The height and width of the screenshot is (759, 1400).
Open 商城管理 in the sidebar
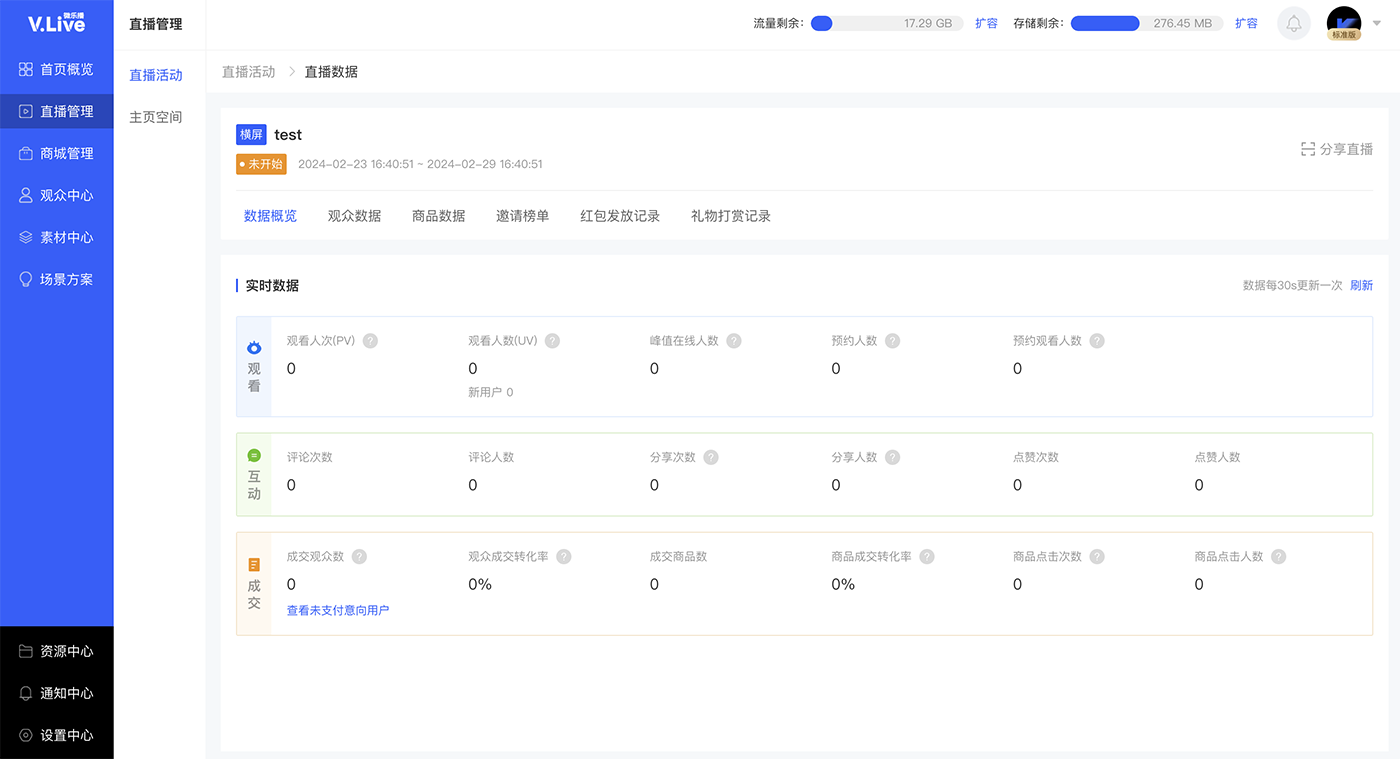coord(57,154)
